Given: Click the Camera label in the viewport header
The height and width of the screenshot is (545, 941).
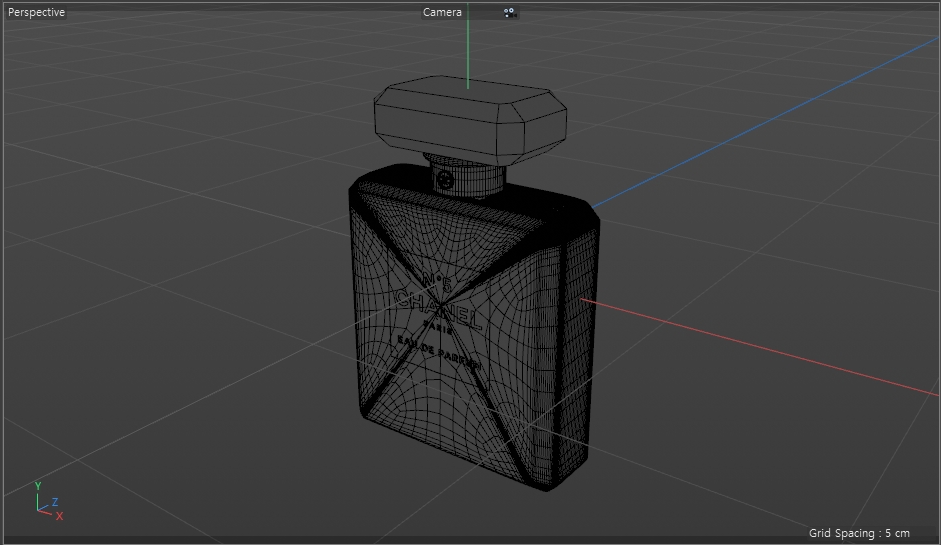Looking at the screenshot, I should point(442,12).
